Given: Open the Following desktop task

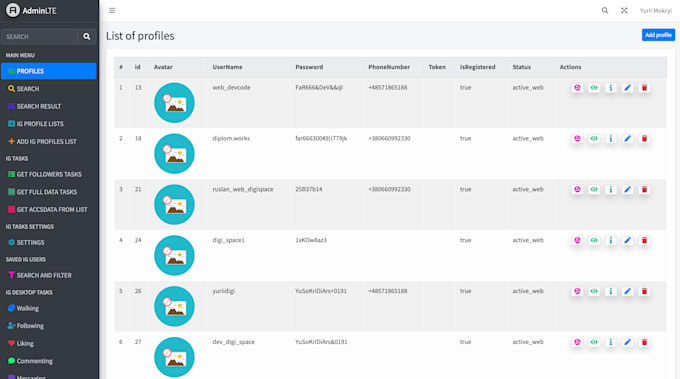Looking at the screenshot, I should [x=49, y=326].
